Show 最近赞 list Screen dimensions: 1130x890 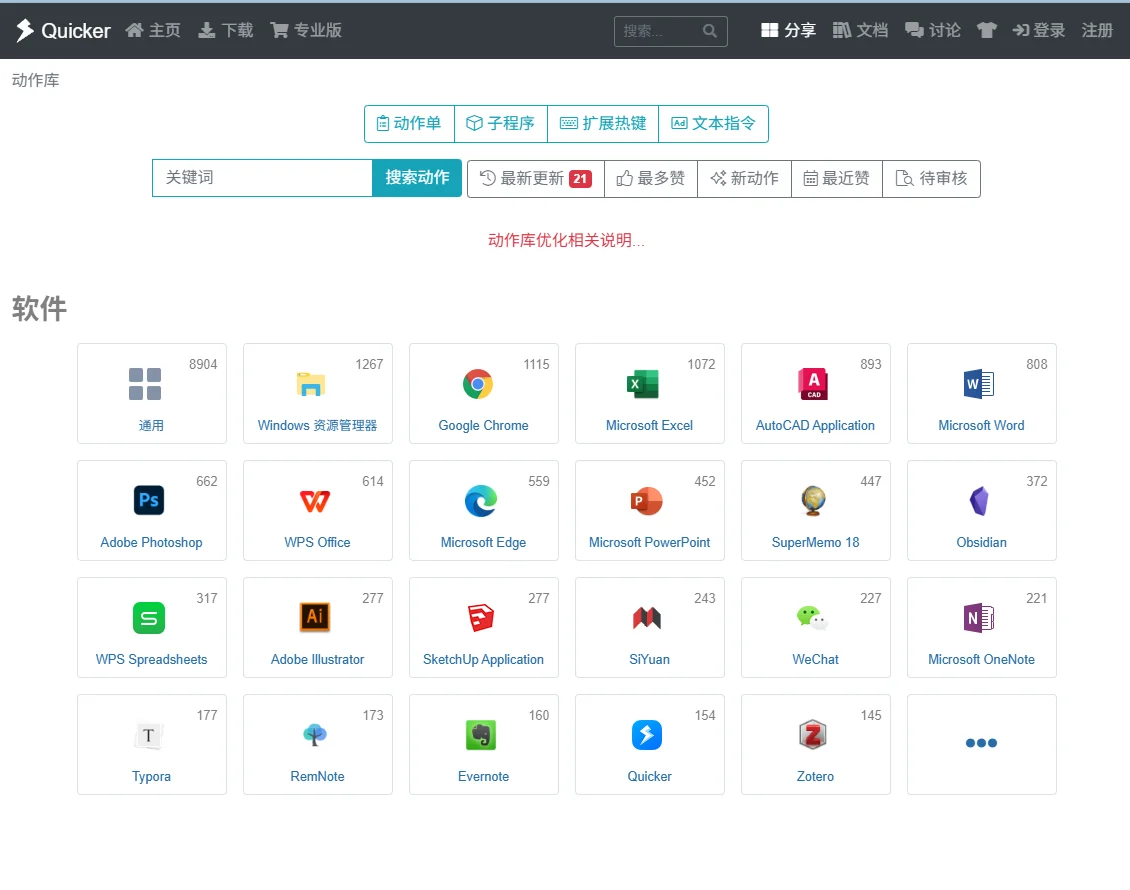pos(837,179)
